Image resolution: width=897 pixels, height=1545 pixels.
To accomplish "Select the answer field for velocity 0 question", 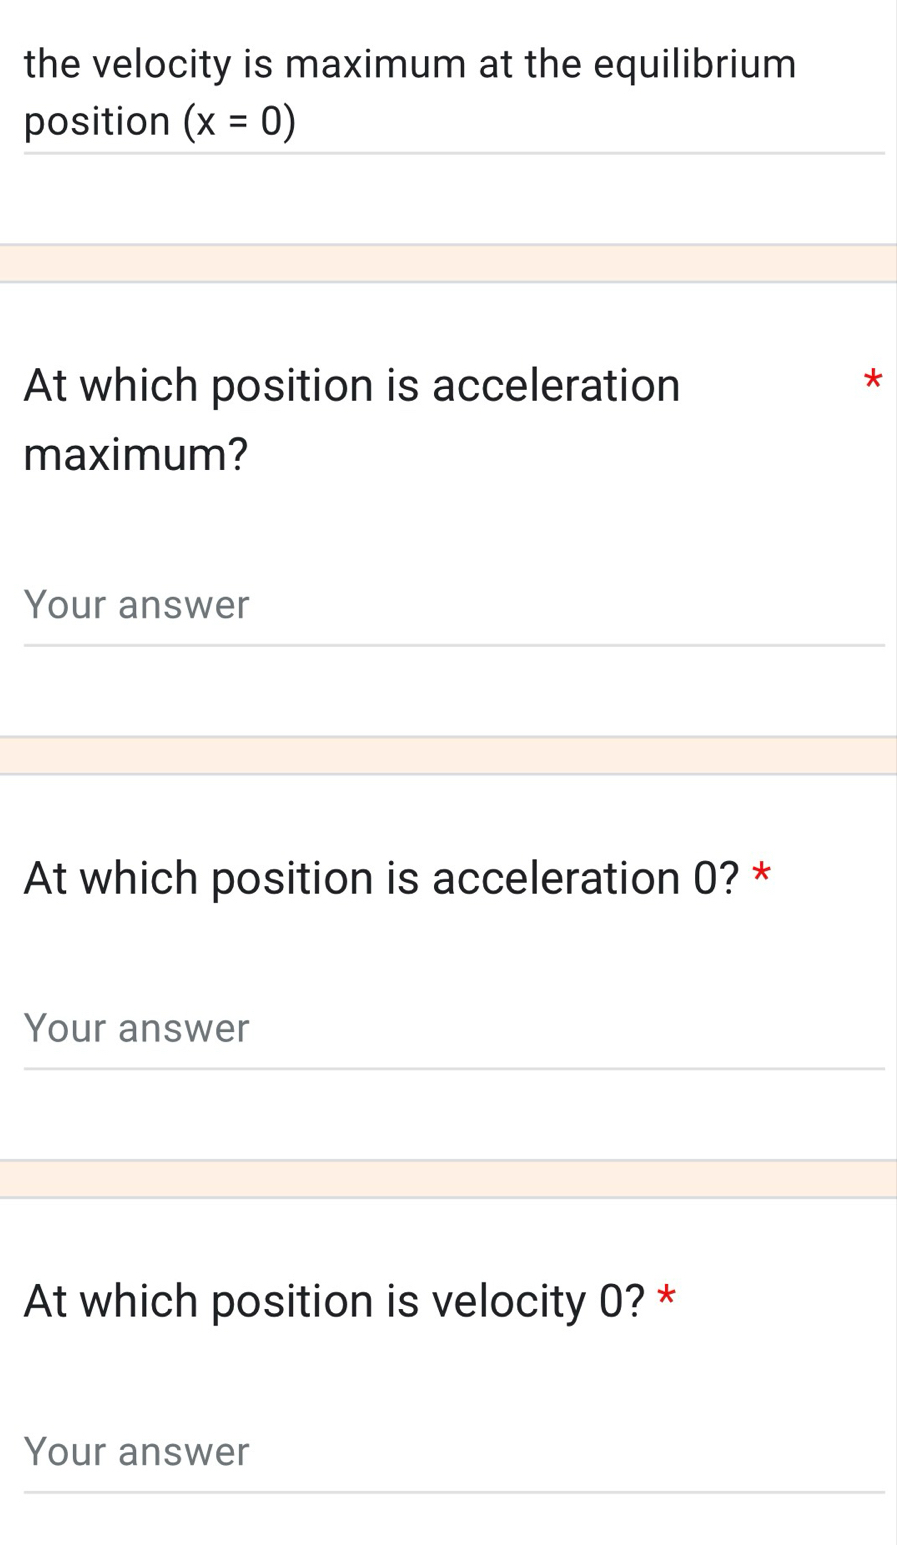I will [x=453, y=1452].
